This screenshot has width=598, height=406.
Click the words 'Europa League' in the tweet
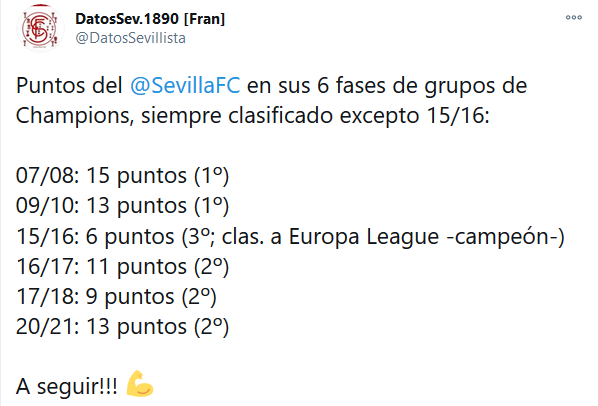[363, 236]
